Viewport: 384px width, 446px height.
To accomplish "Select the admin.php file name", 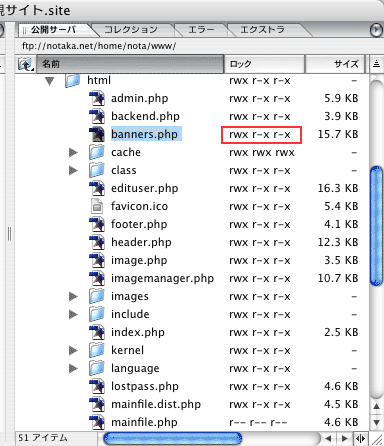I will pyautogui.click(x=139, y=98).
